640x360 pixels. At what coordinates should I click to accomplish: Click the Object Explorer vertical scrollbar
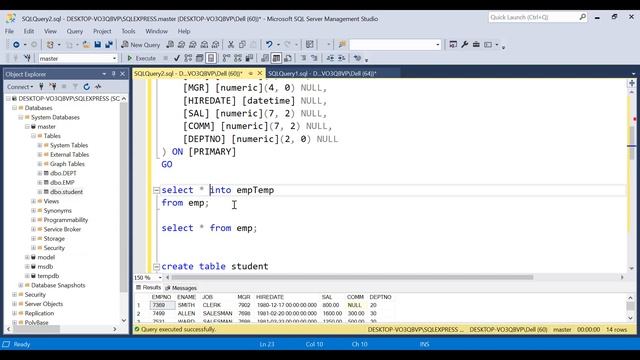(124, 198)
